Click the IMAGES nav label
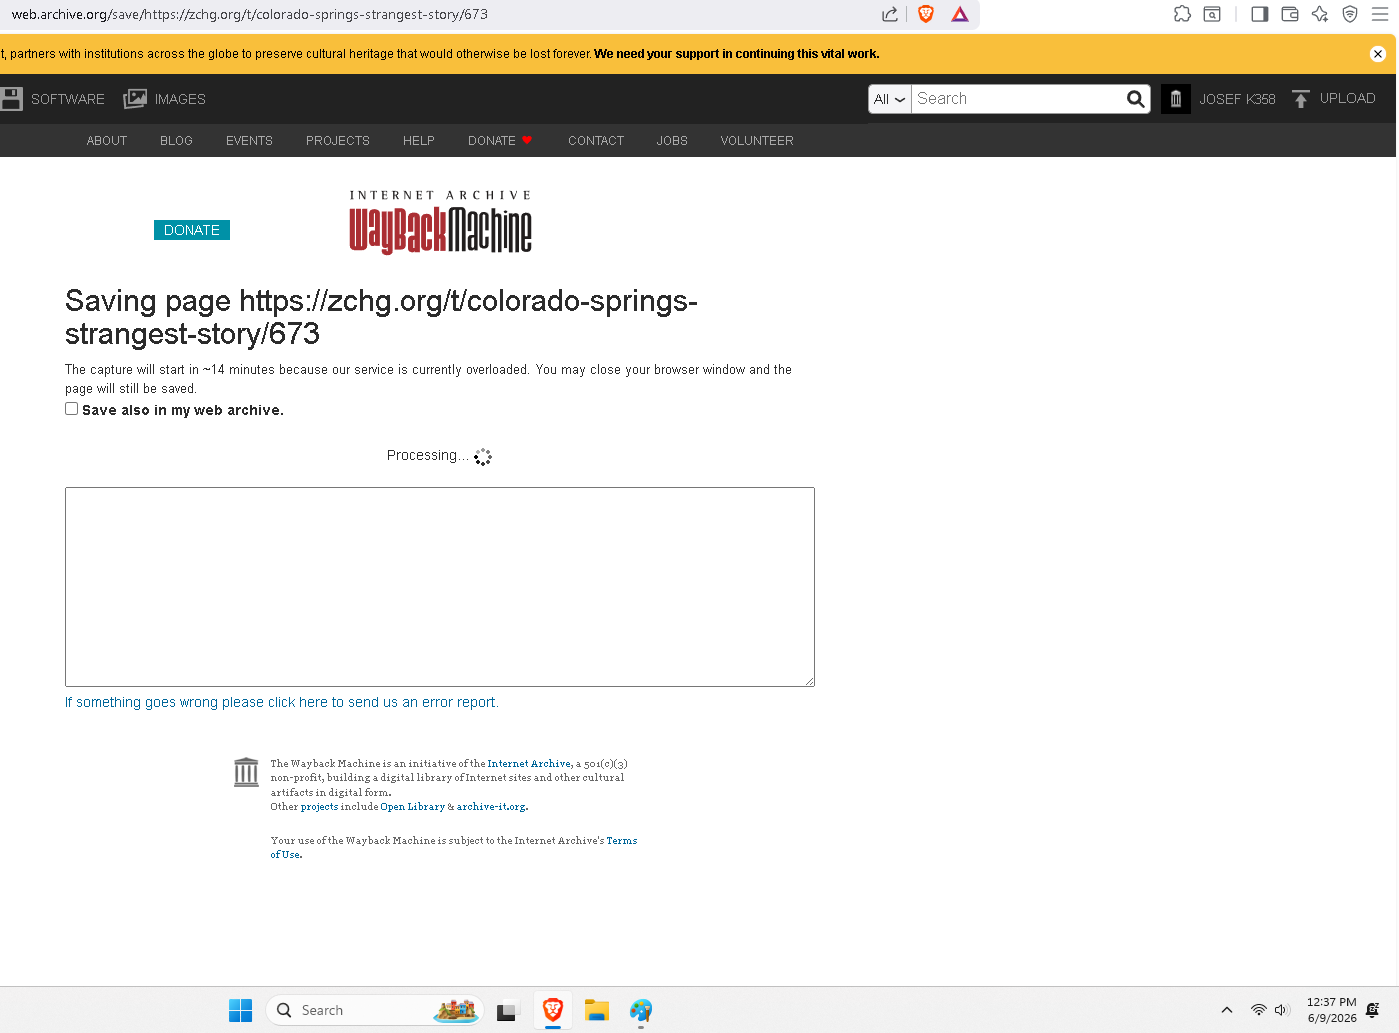The image size is (1399, 1033). point(180,99)
